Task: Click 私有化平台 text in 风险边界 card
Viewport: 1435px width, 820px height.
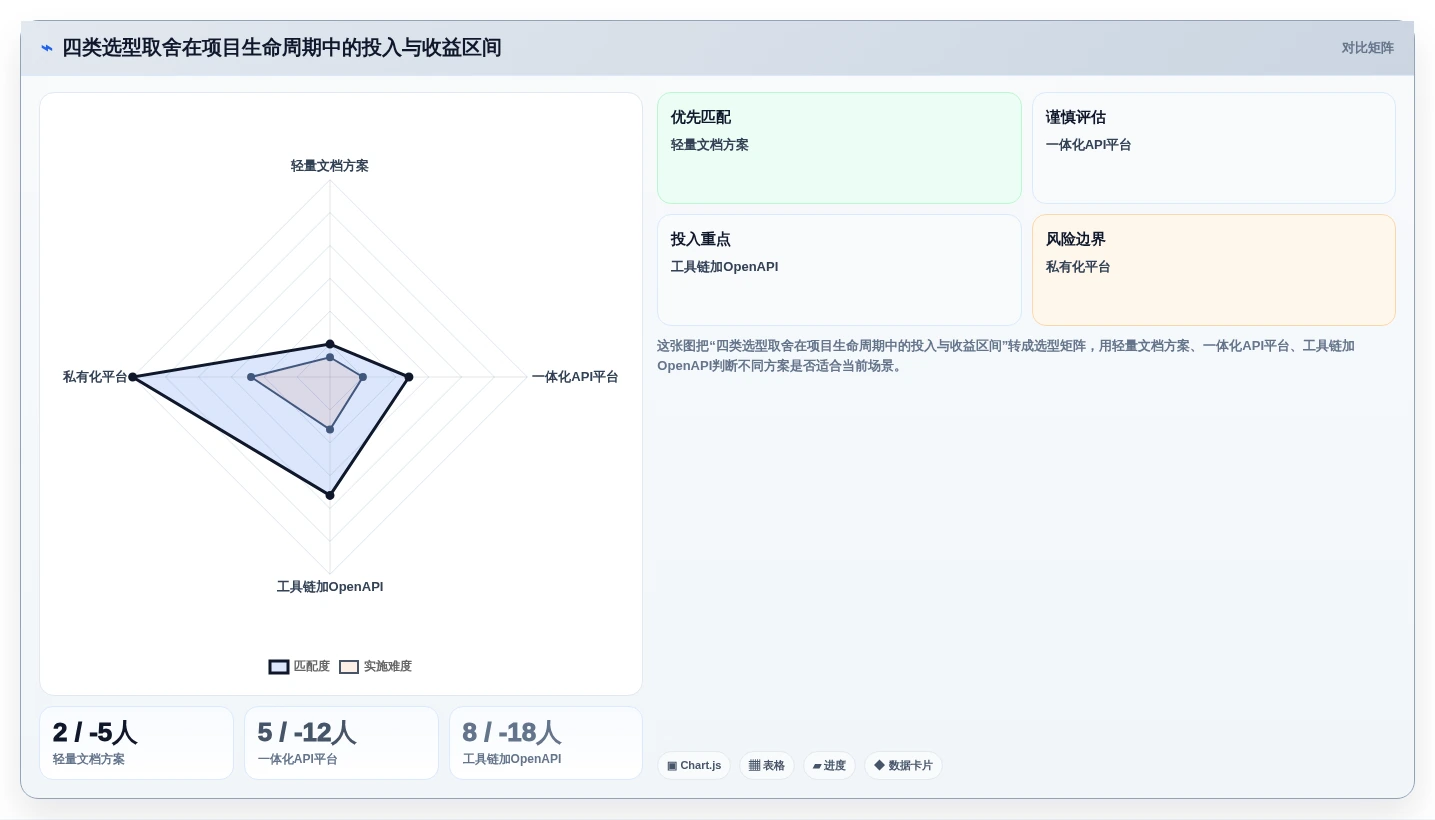Action: pyautogui.click(x=1078, y=267)
